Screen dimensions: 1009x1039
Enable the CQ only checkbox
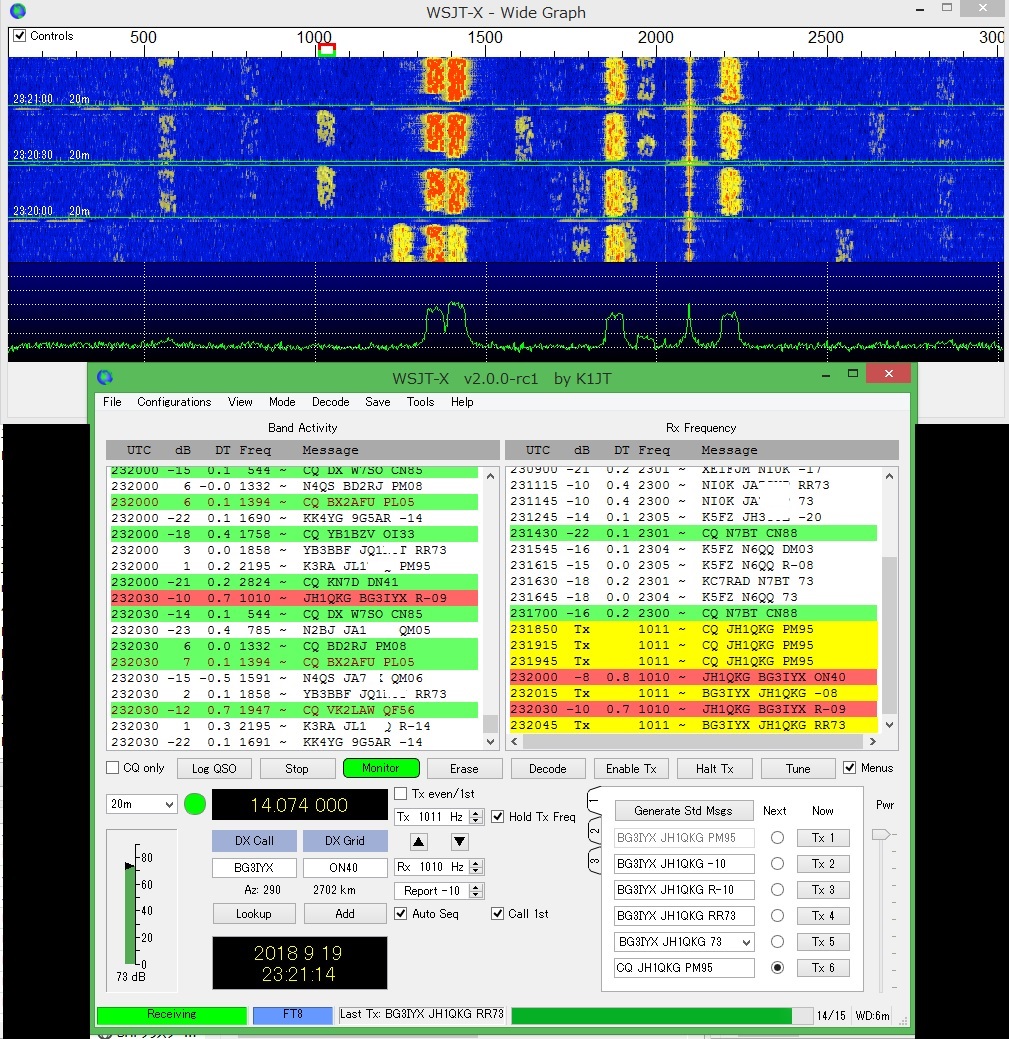coord(112,768)
